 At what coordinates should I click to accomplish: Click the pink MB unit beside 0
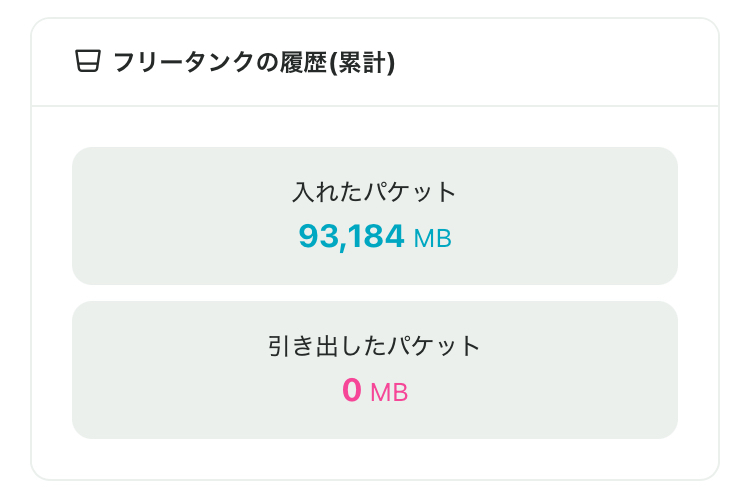[x=389, y=393]
